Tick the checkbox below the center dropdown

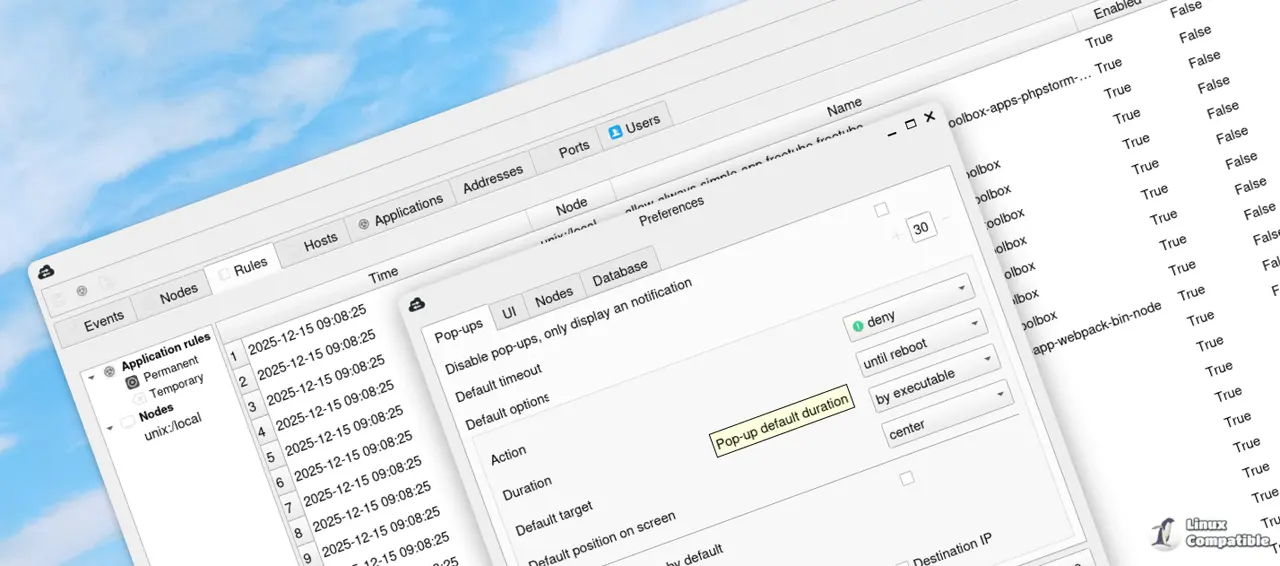point(907,479)
